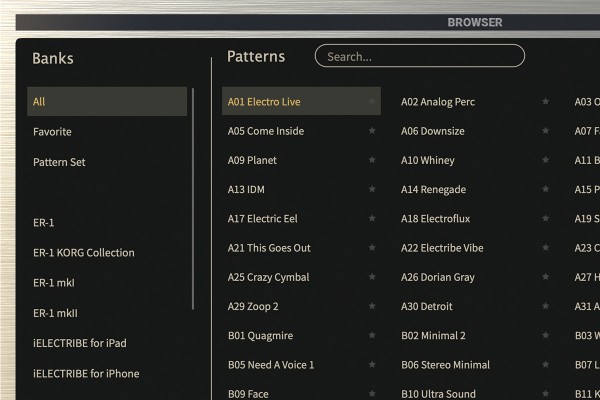The image size is (600, 400).
Task: Toggle star for A17 Electric Eel
Action: click(x=372, y=219)
